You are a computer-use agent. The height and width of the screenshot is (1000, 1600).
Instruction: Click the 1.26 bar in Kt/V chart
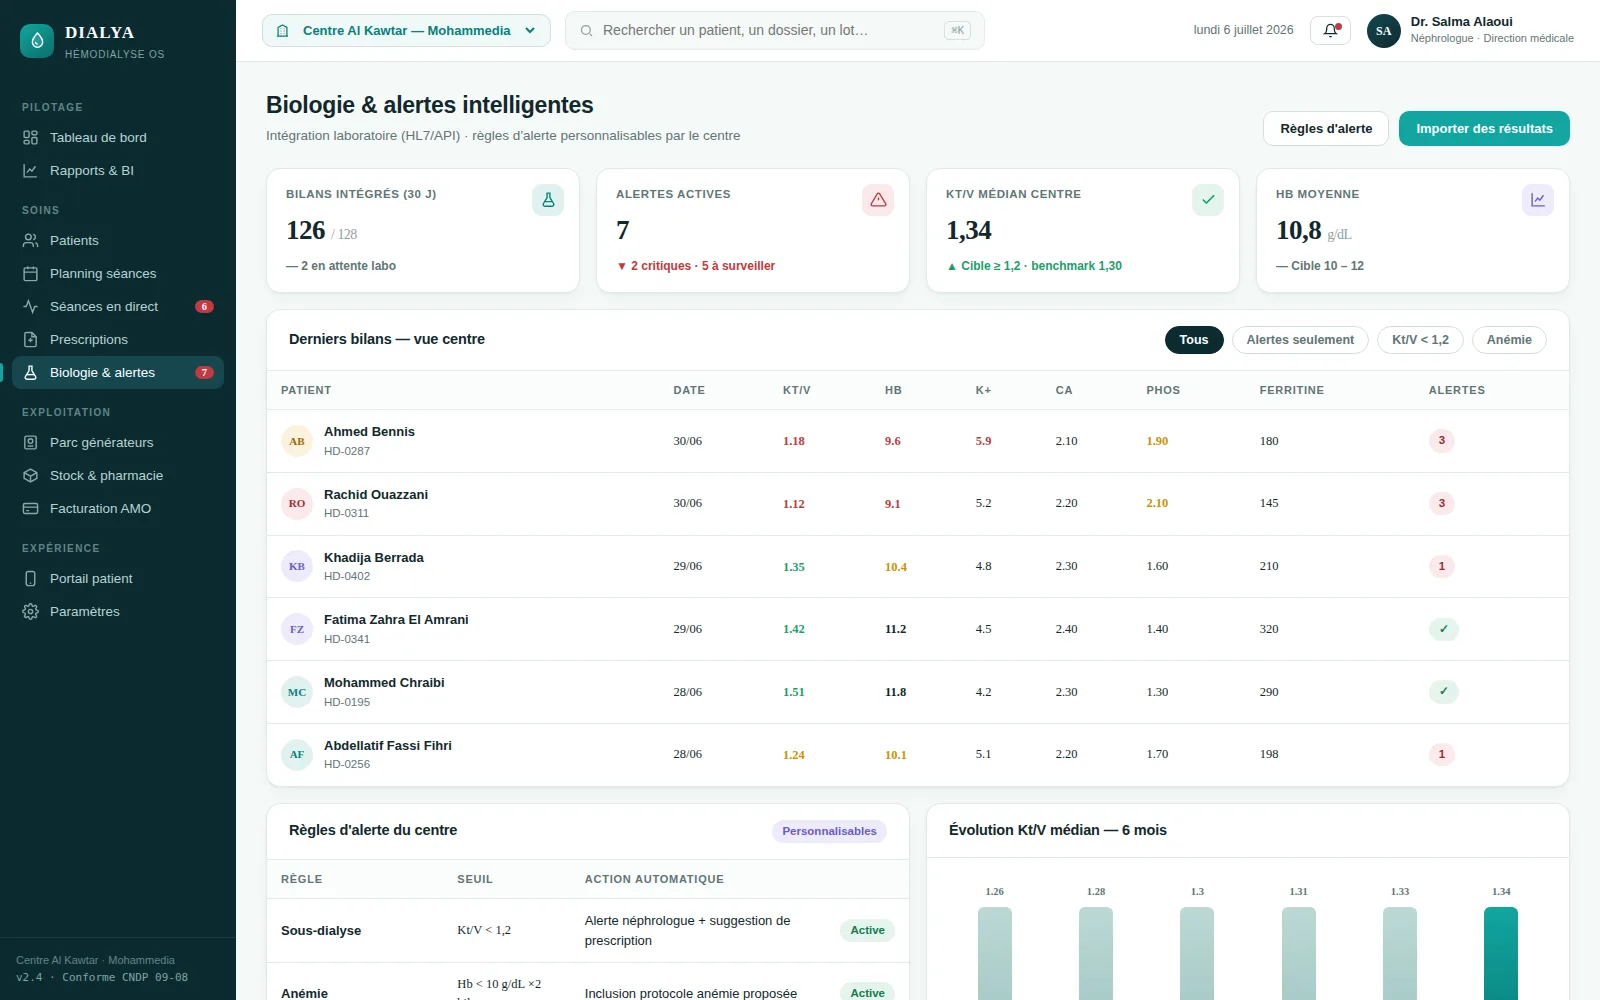(995, 953)
